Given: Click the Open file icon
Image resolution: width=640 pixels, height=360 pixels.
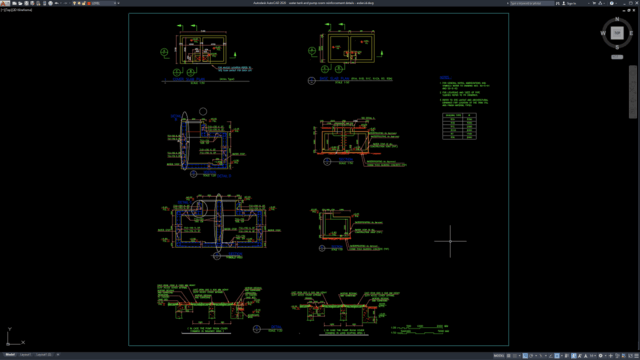Looking at the screenshot, I should [x=20, y=3].
